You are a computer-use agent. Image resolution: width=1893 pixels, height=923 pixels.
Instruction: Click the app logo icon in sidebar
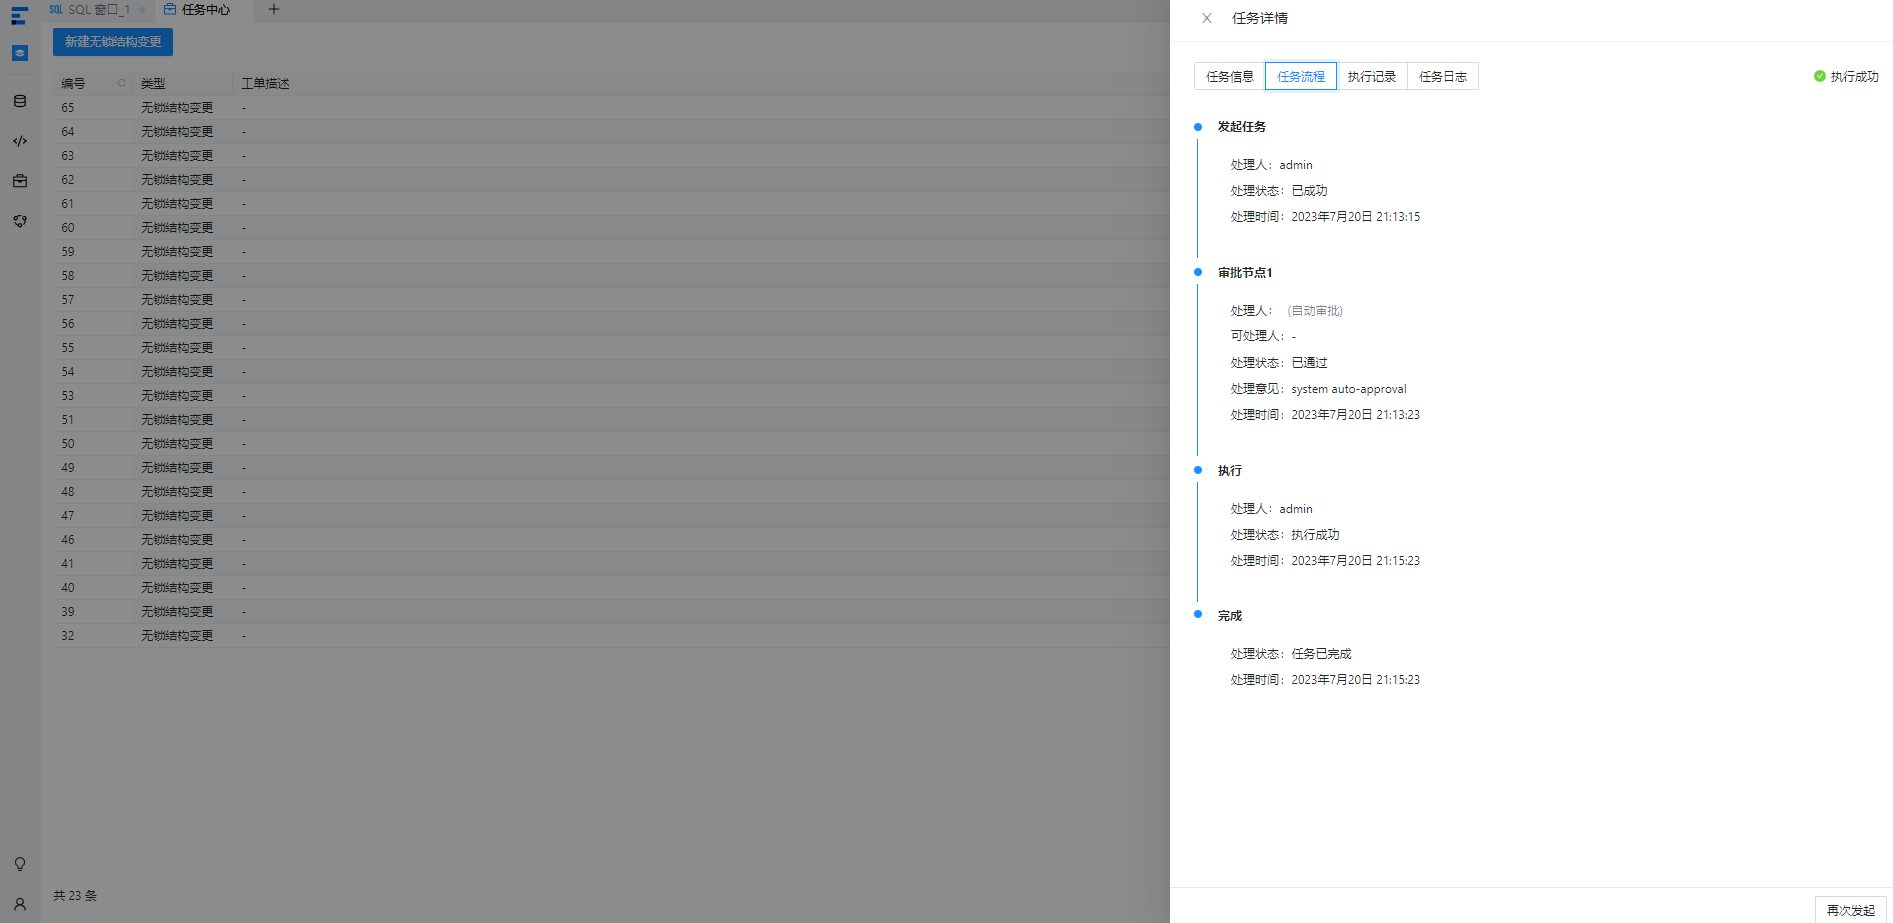pyautogui.click(x=19, y=16)
